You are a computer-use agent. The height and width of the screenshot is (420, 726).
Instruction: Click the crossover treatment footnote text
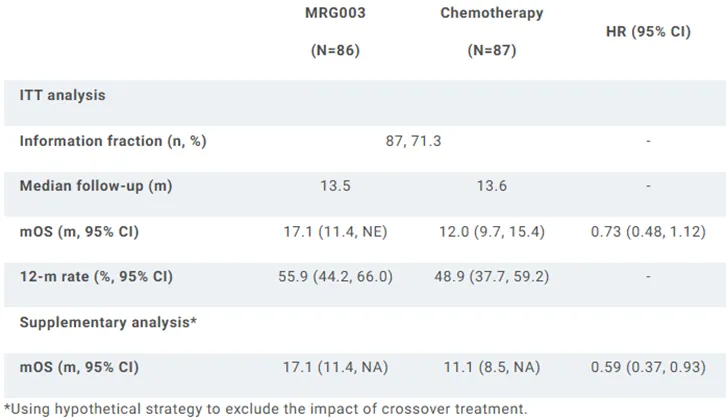tap(265, 408)
